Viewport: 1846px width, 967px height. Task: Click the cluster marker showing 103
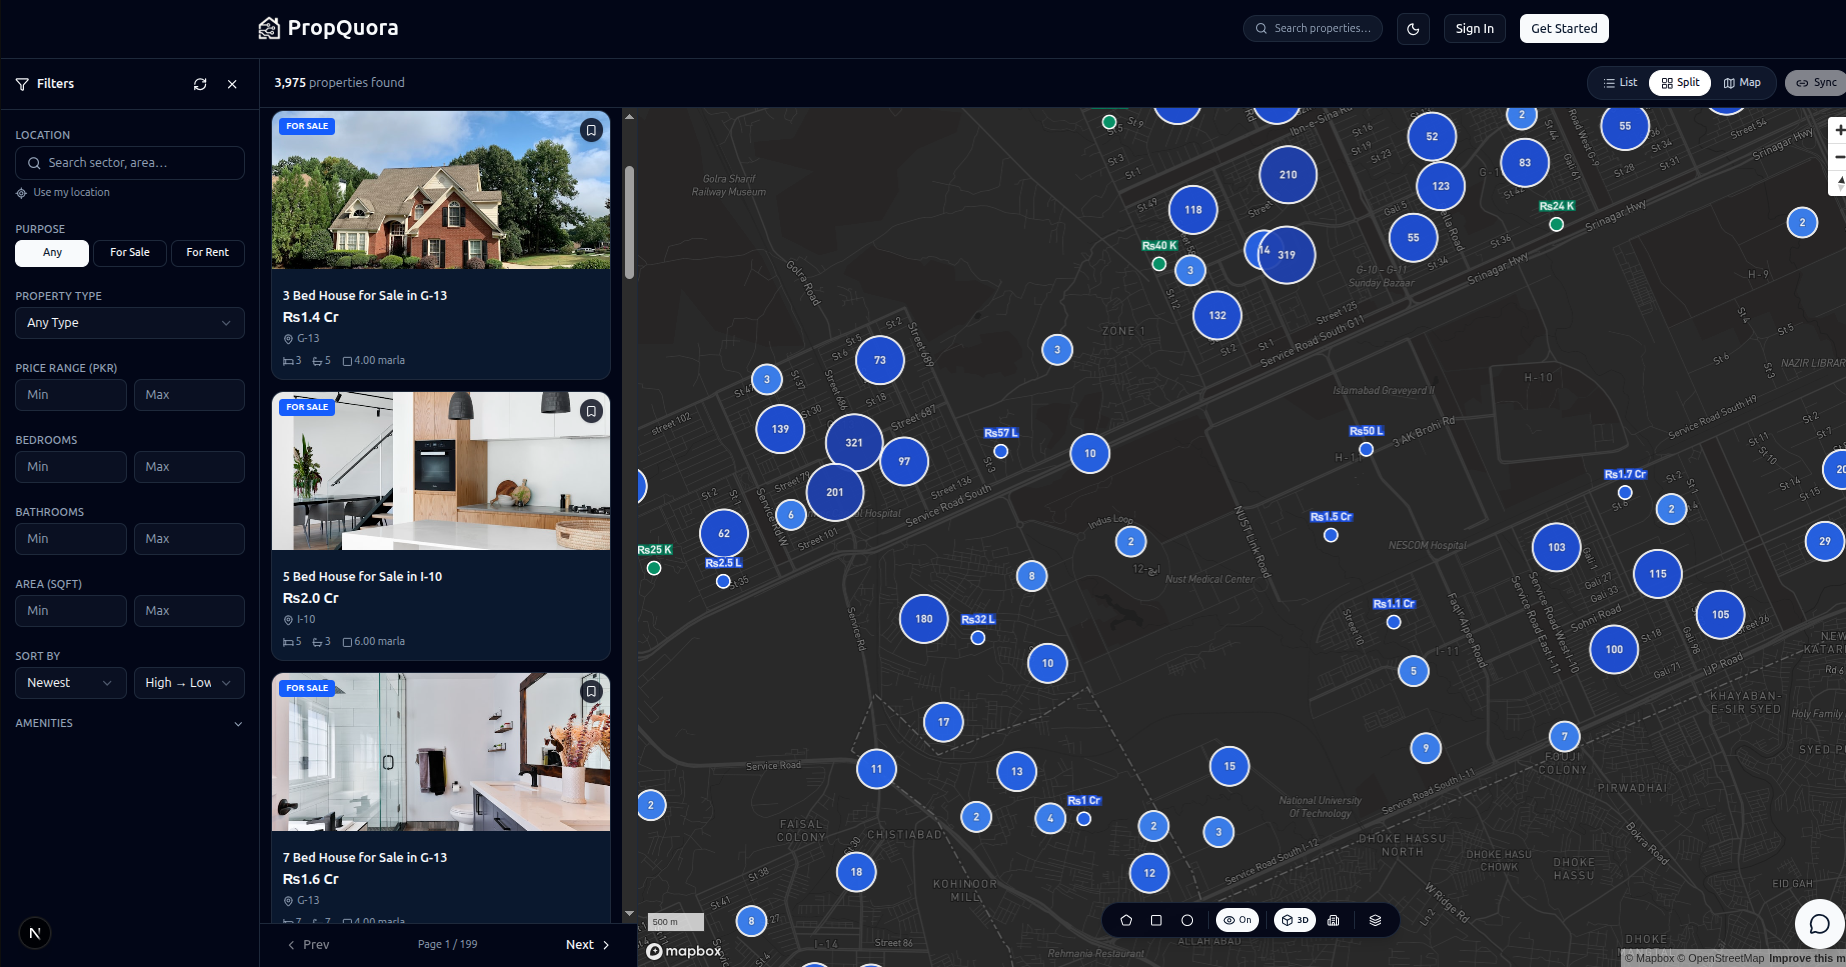tap(1557, 547)
